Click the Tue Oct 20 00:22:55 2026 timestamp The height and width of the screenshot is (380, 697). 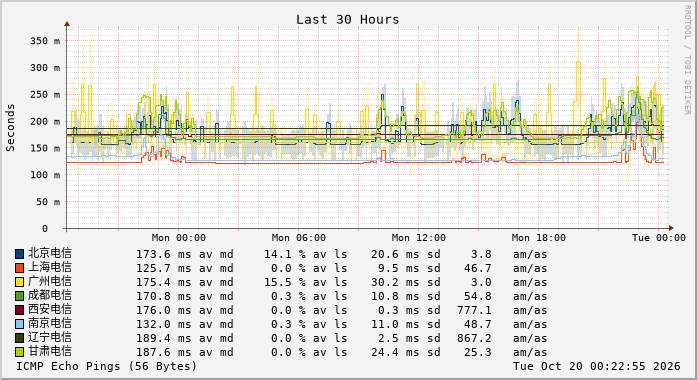597,366
